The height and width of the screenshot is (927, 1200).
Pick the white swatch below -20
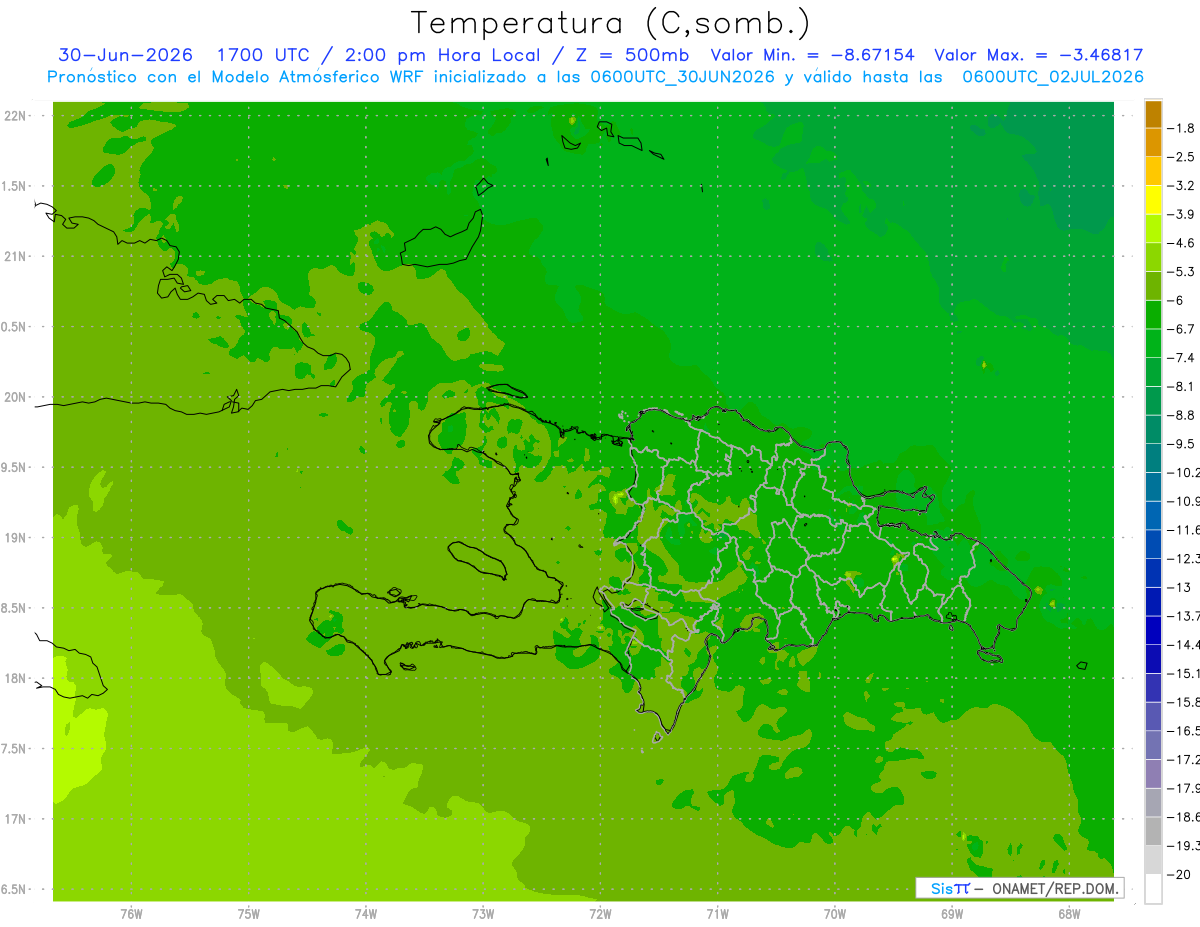point(1153,889)
